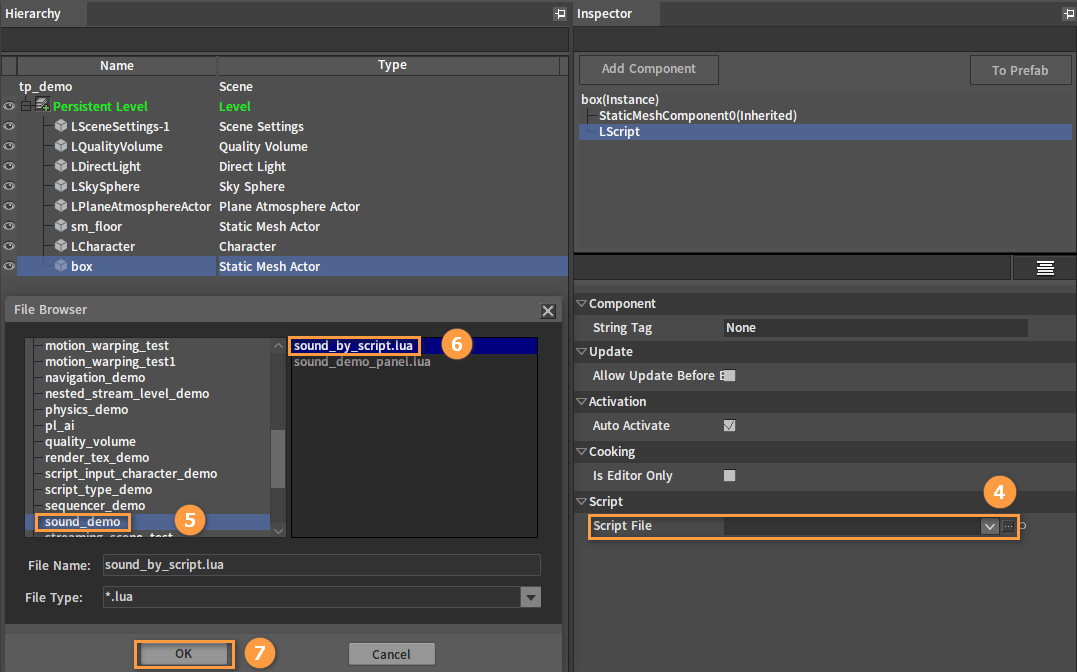
Task: Click OK in File Browser
Action: 183,653
